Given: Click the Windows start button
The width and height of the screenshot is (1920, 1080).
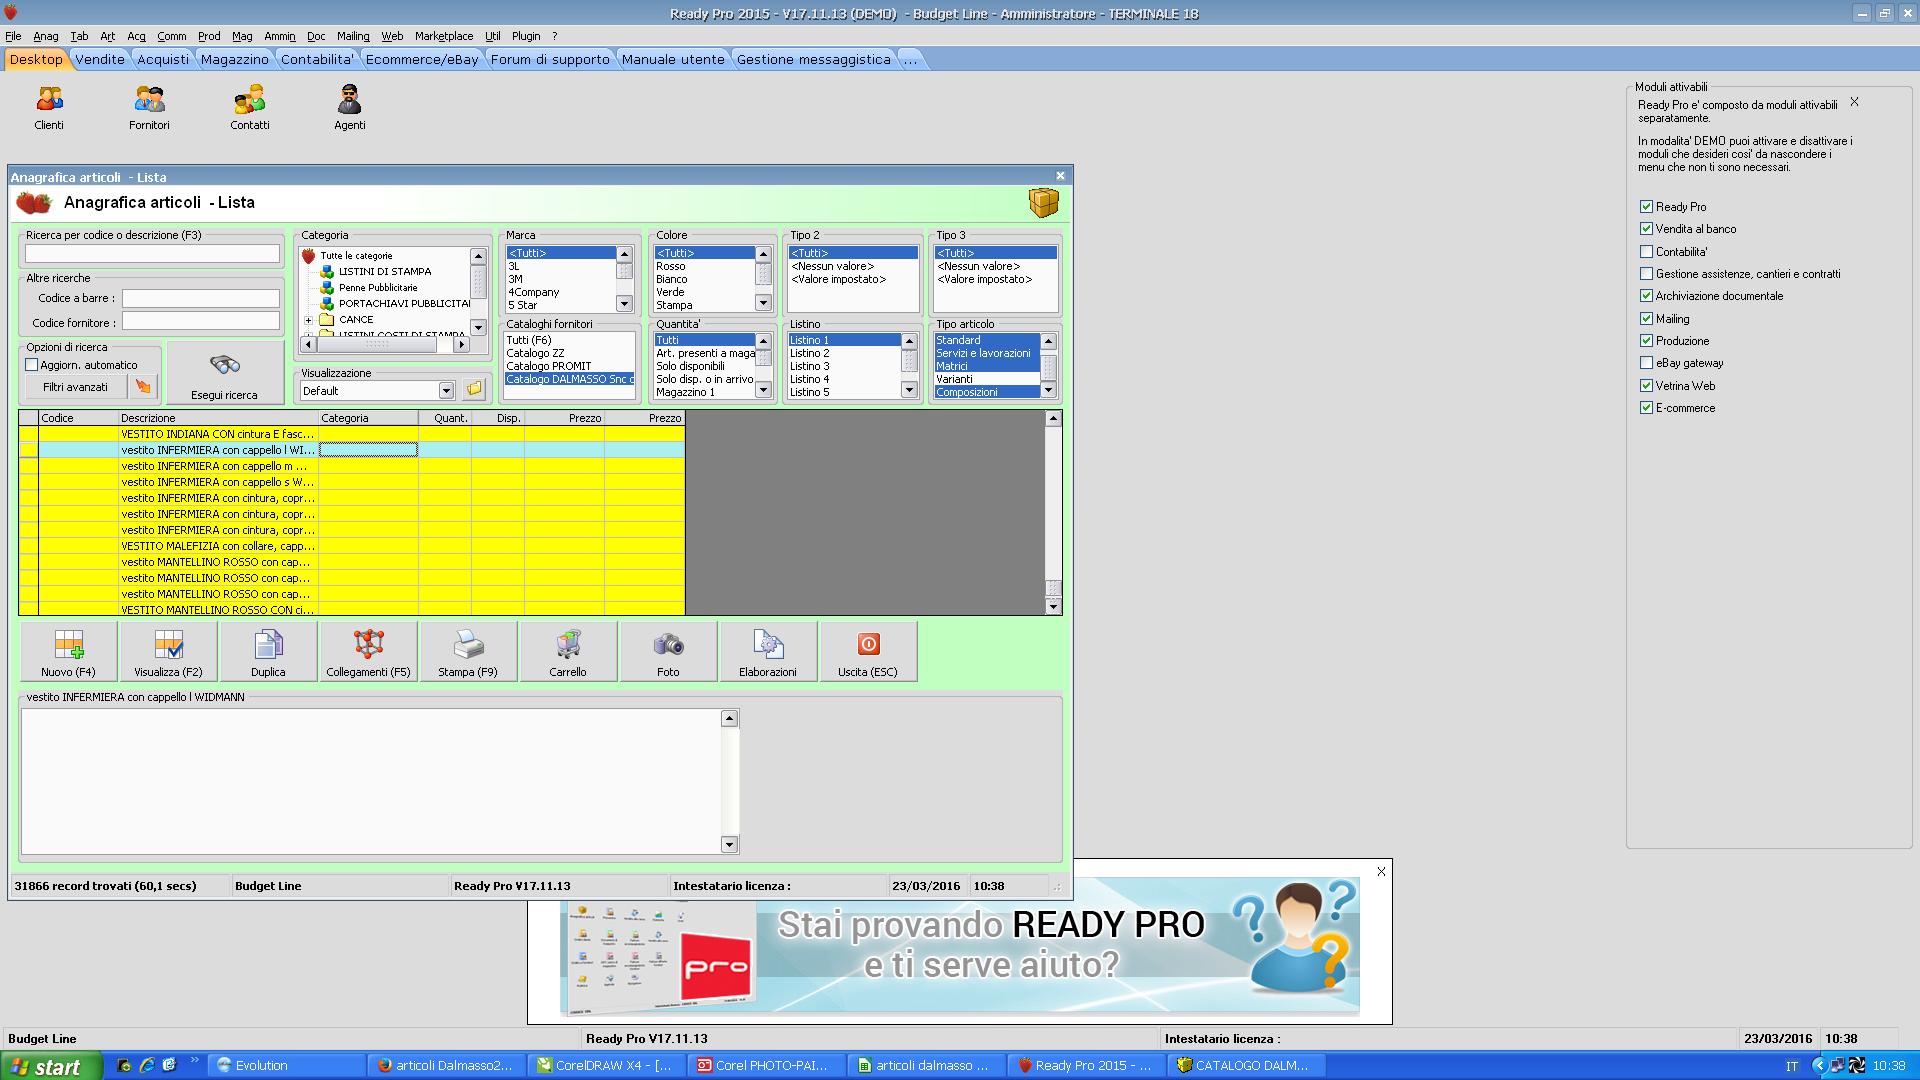Looking at the screenshot, I should tap(50, 1066).
